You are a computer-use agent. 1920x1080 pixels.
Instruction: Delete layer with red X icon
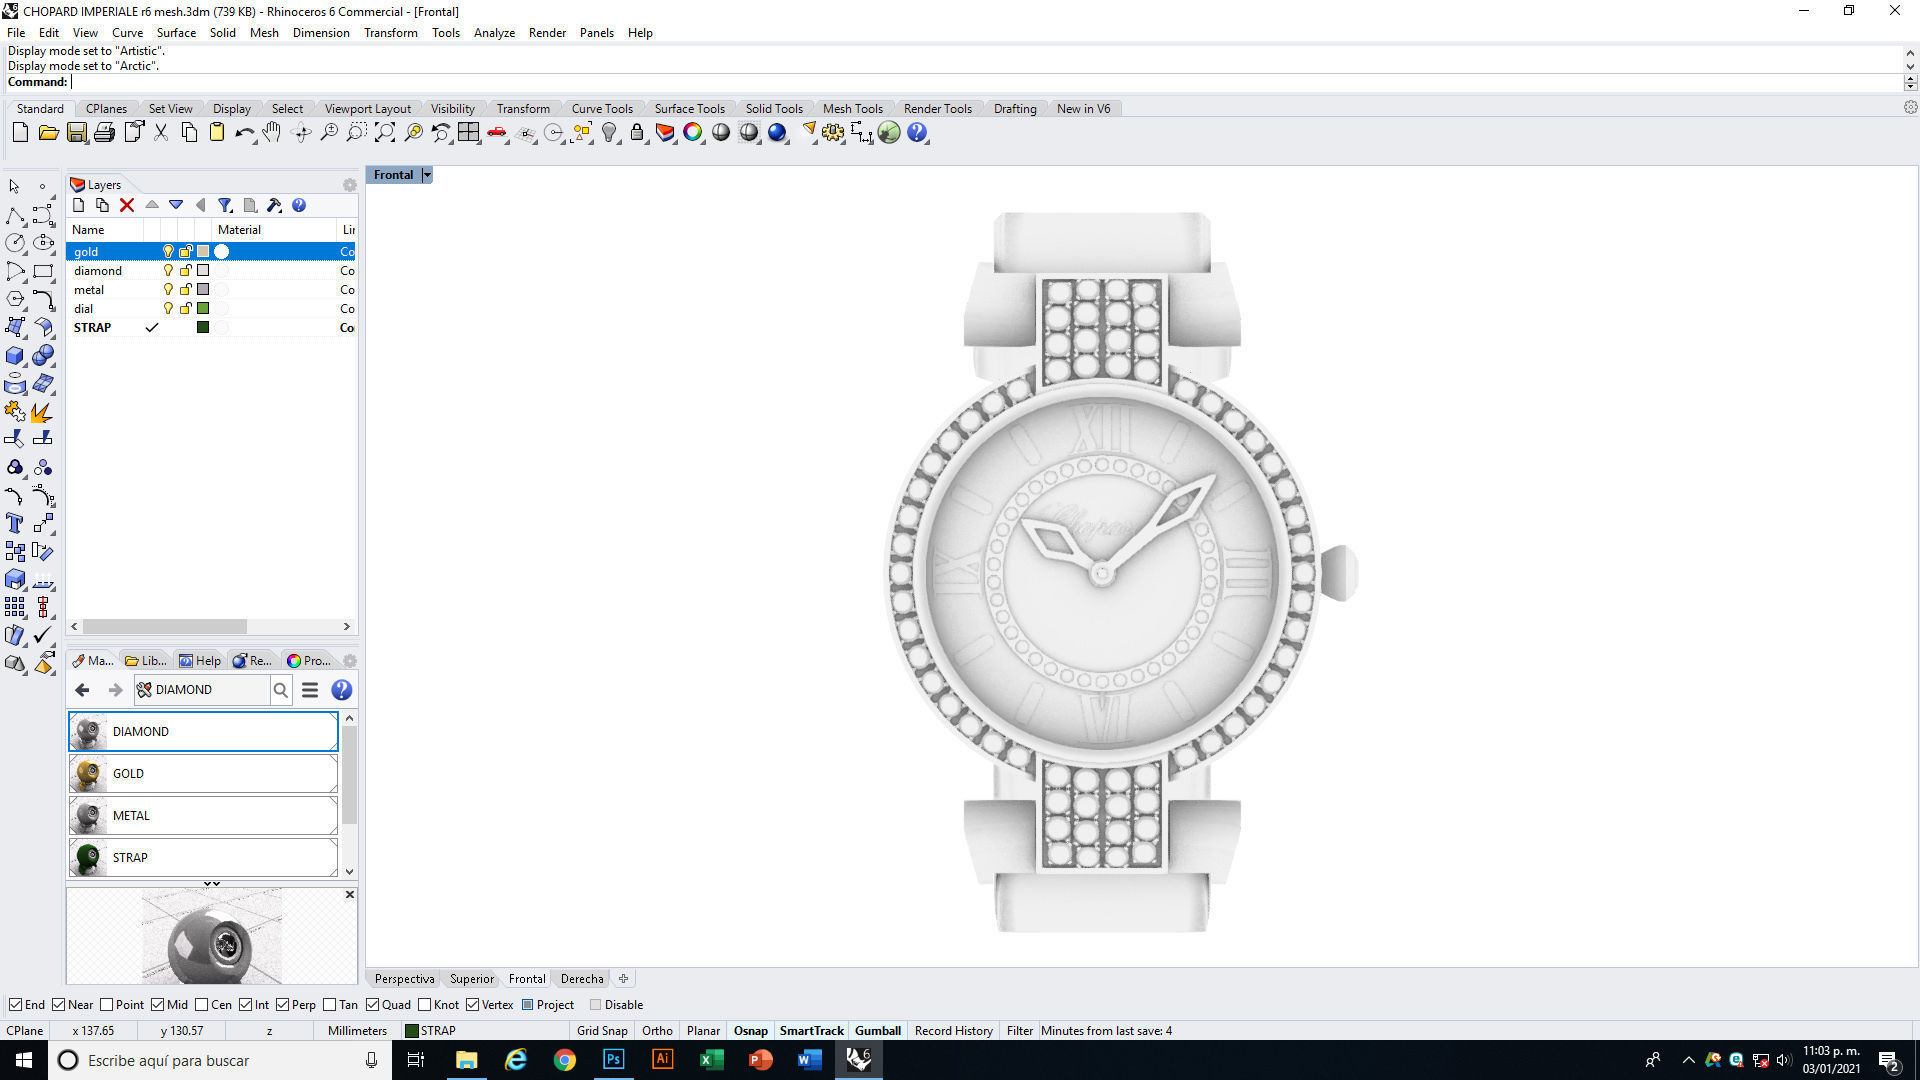[x=127, y=205]
